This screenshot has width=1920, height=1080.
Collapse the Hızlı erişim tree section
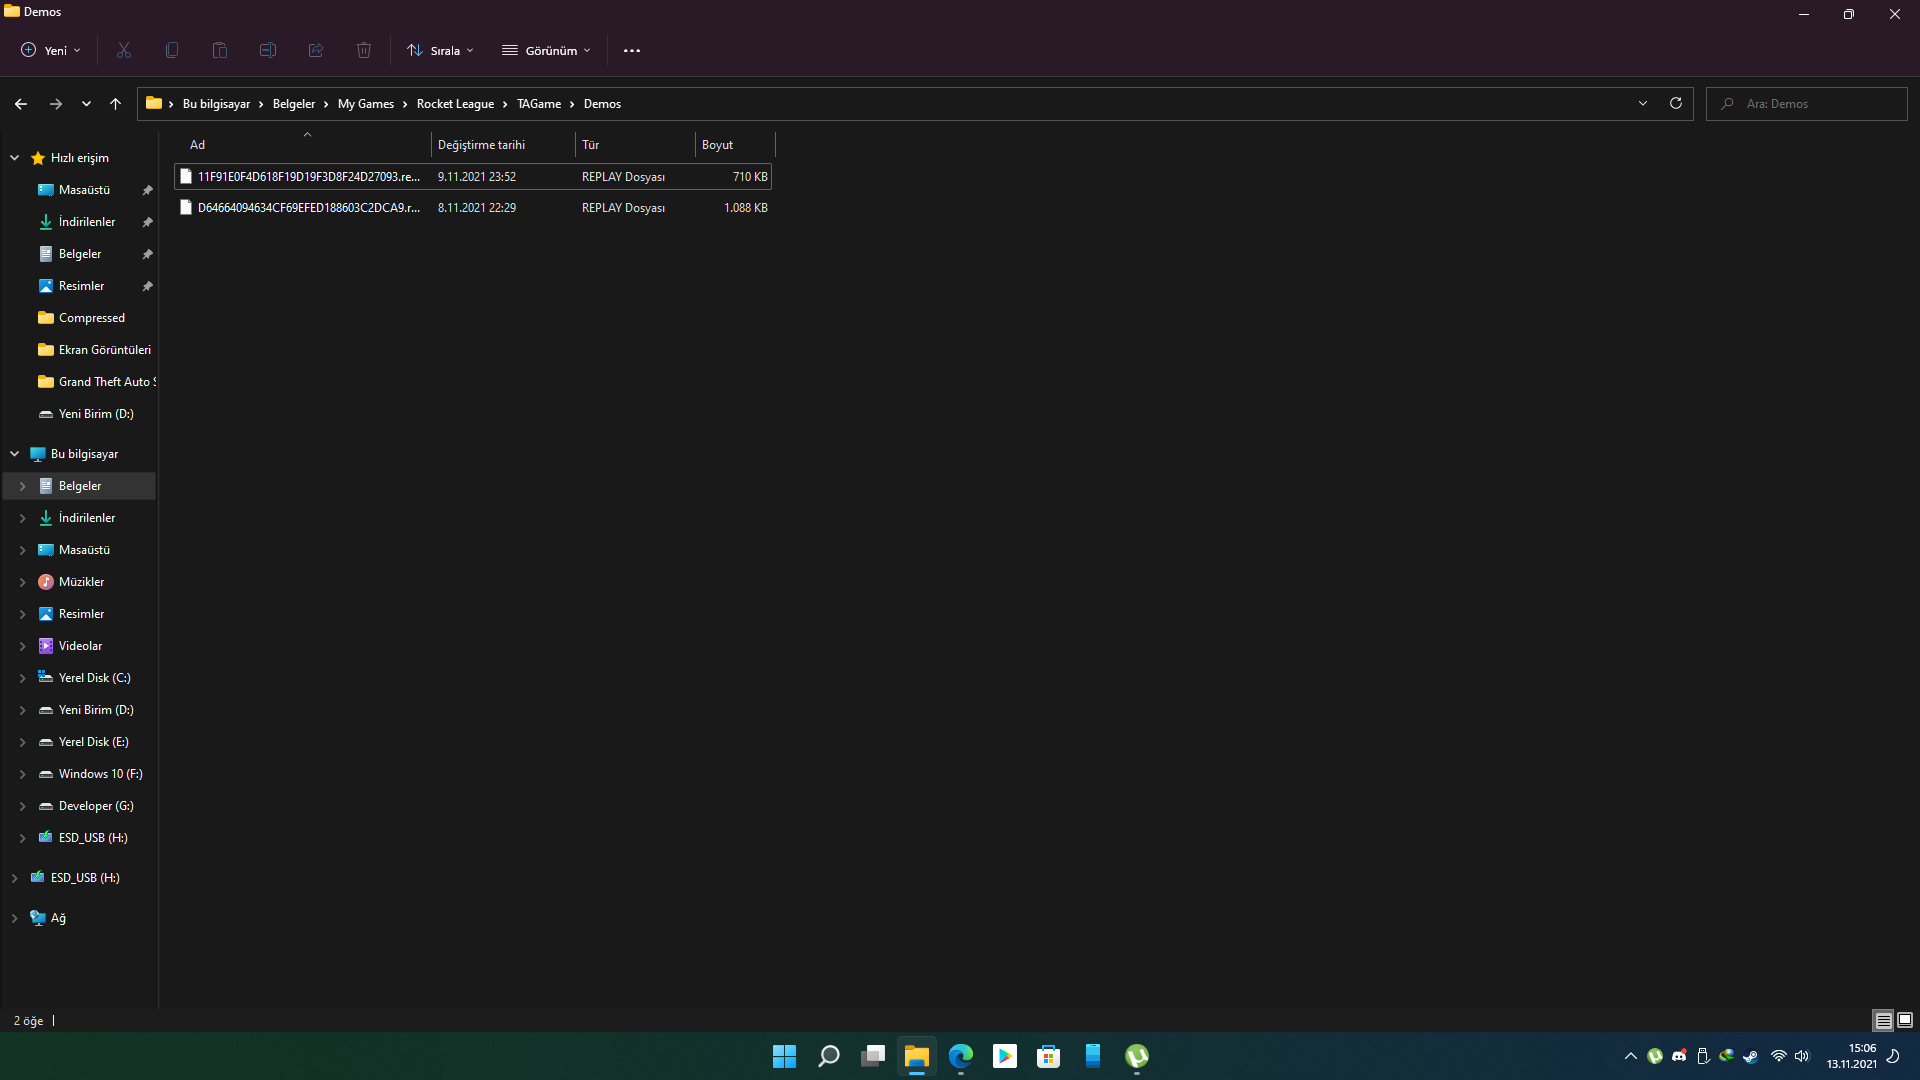15,158
